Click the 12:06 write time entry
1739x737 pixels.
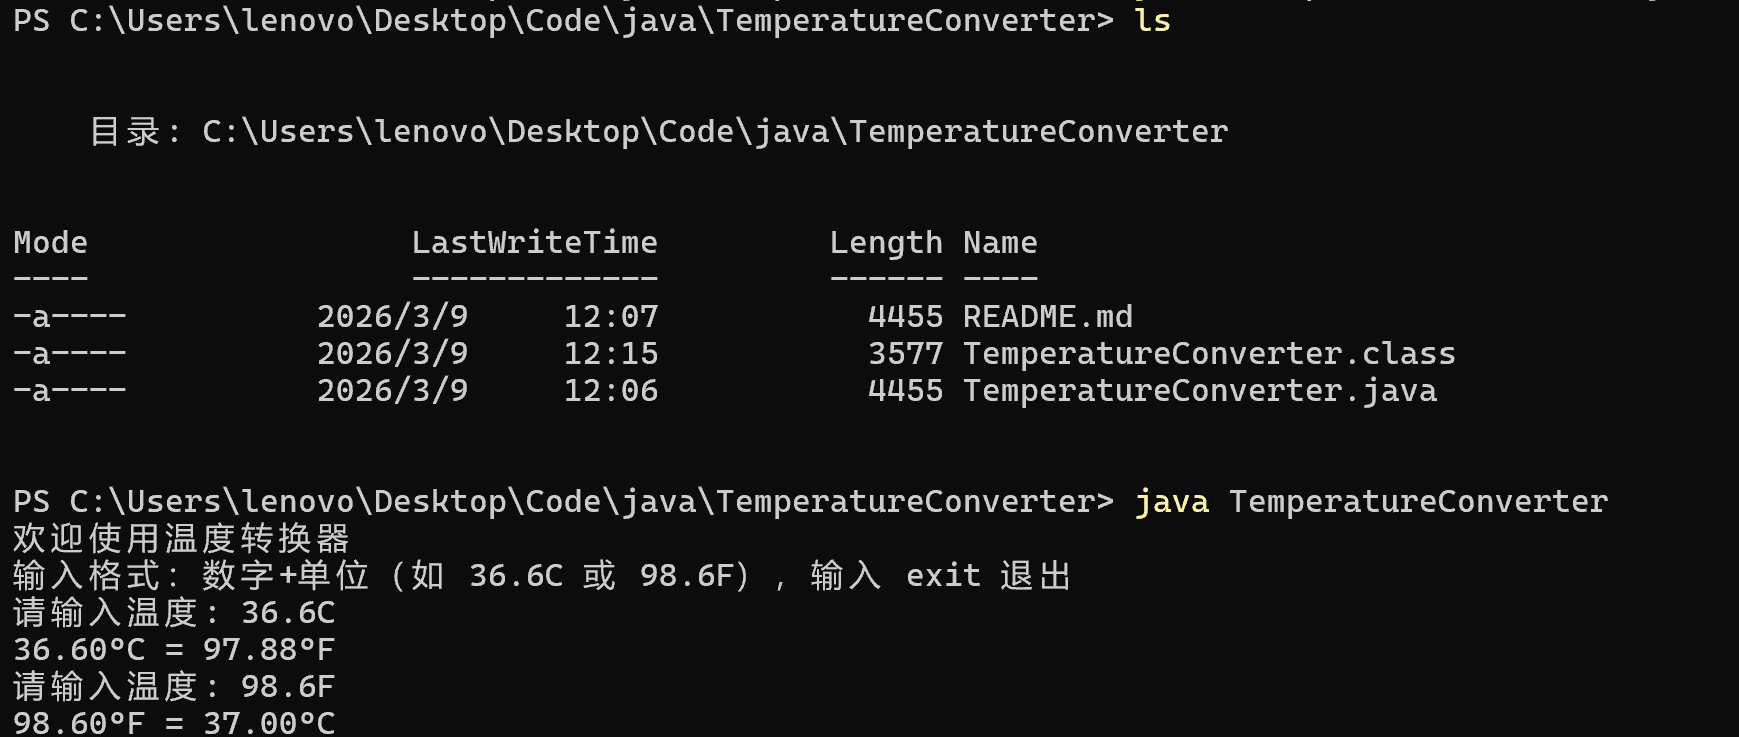tap(610, 391)
